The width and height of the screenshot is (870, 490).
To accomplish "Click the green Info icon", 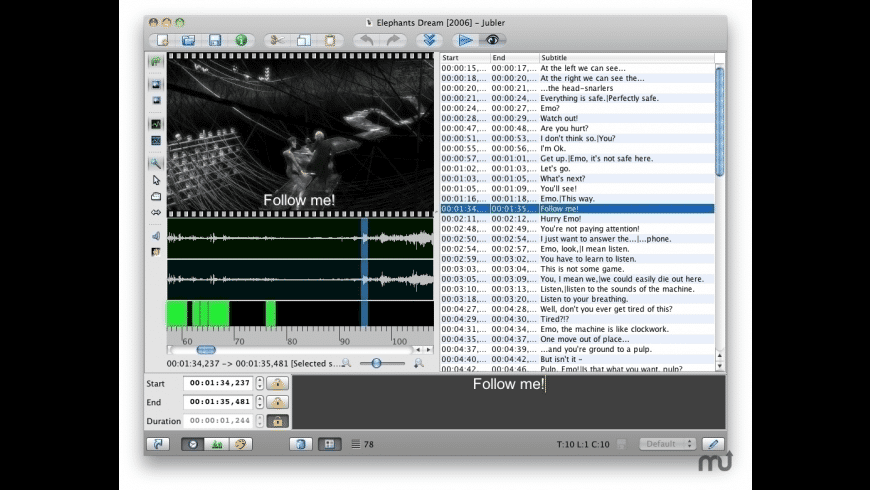I will tap(241, 40).
